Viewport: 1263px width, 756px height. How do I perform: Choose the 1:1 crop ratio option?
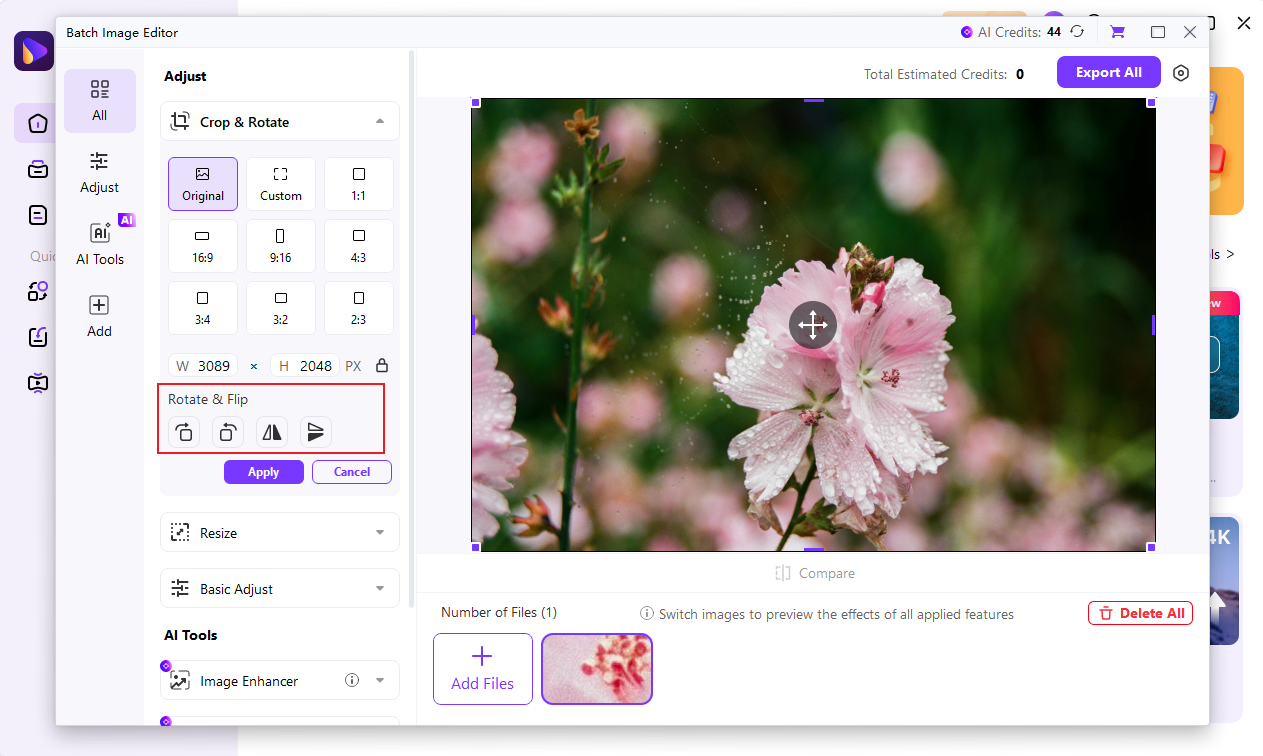359,184
